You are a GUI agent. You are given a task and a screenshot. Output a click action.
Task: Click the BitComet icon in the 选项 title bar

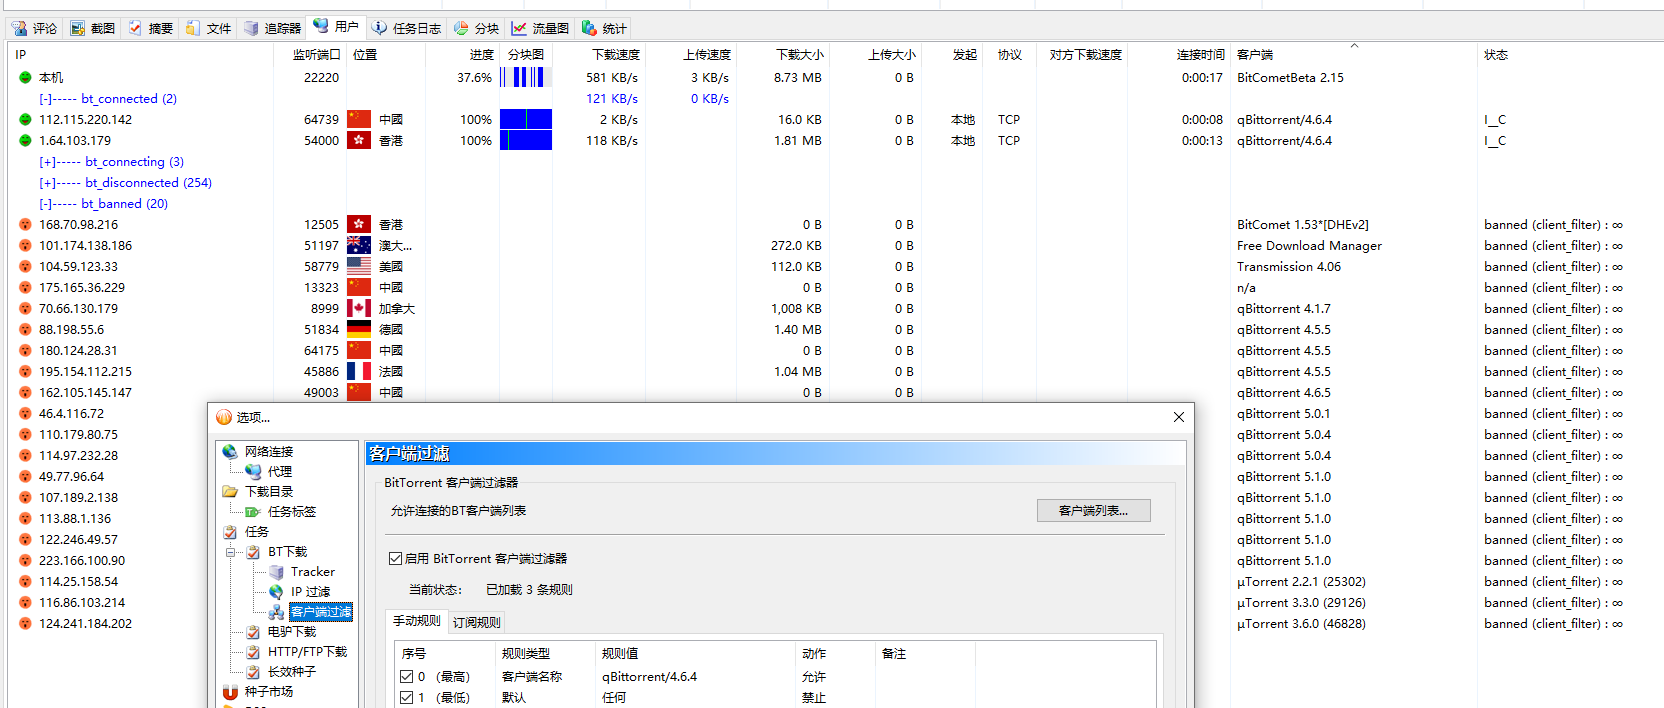(224, 417)
